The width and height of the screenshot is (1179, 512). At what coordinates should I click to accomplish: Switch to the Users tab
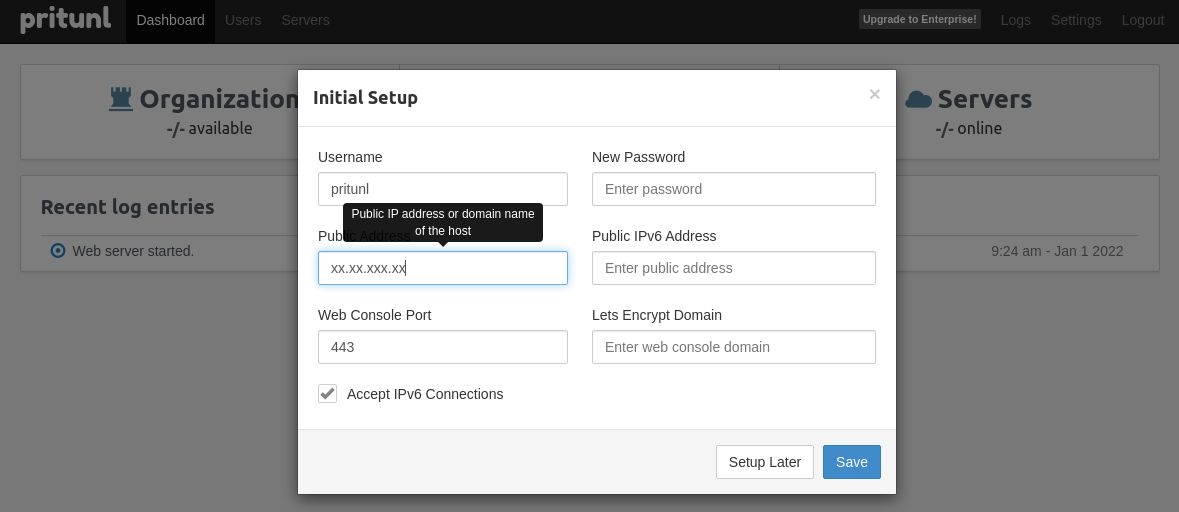click(243, 20)
